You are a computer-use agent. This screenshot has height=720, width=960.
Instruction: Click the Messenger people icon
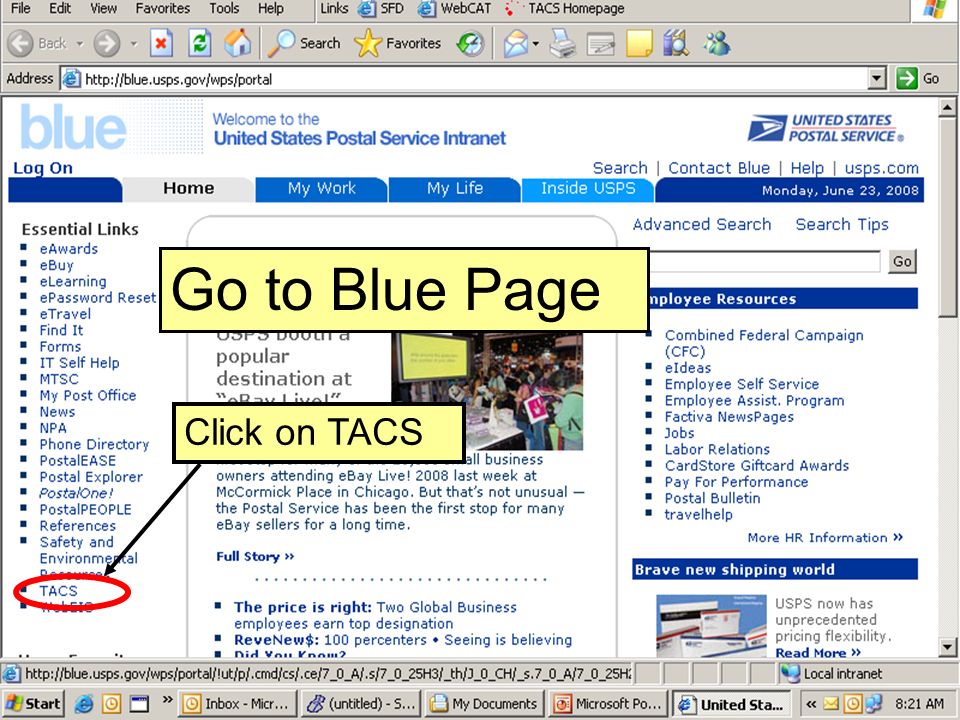(x=716, y=43)
